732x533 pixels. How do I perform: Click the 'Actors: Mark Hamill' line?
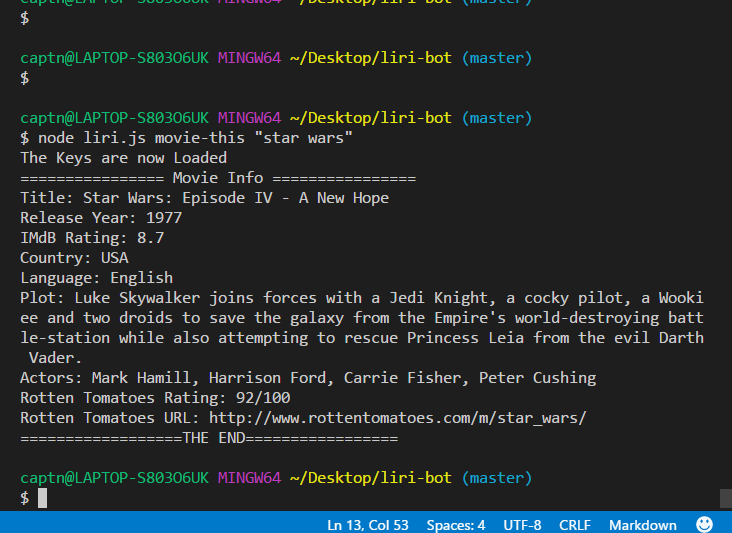(x=308, y=378)
